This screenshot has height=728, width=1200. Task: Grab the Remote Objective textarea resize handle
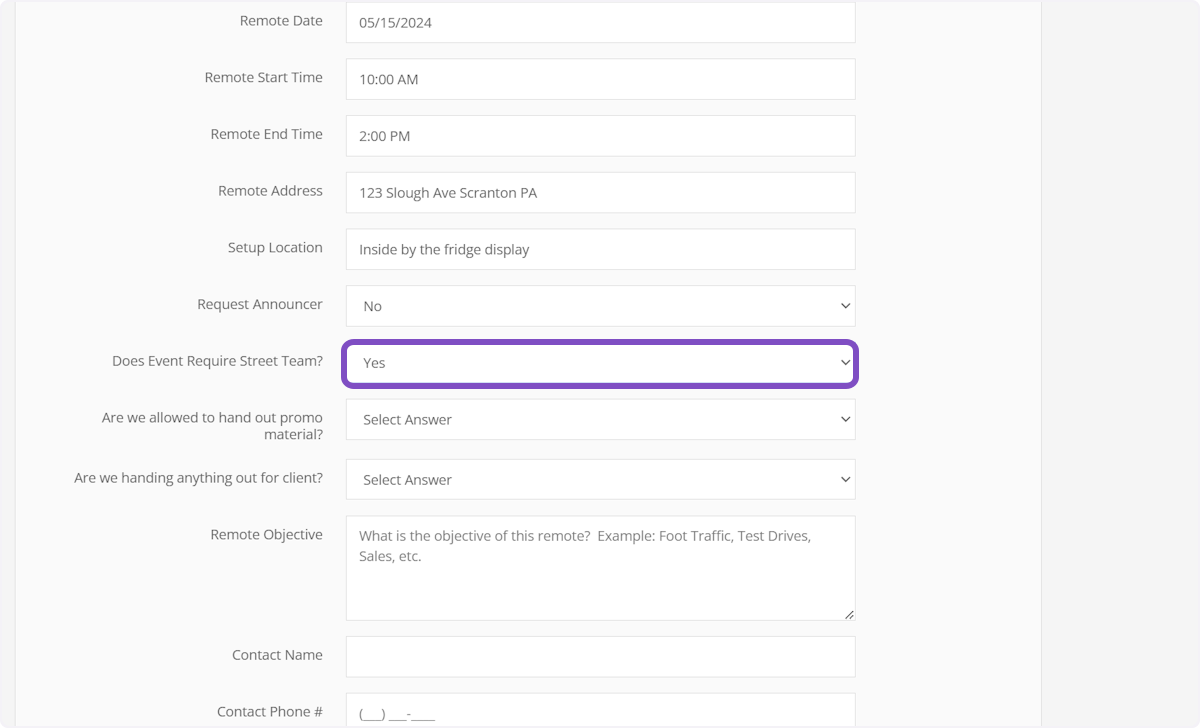point(849,614)
